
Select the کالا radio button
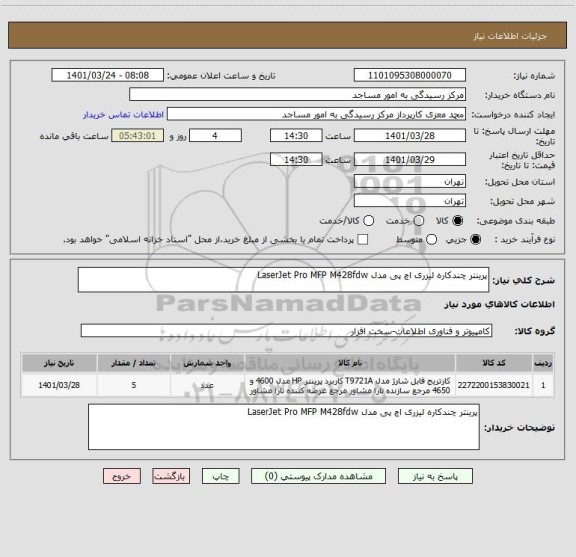tap(457, 220)
